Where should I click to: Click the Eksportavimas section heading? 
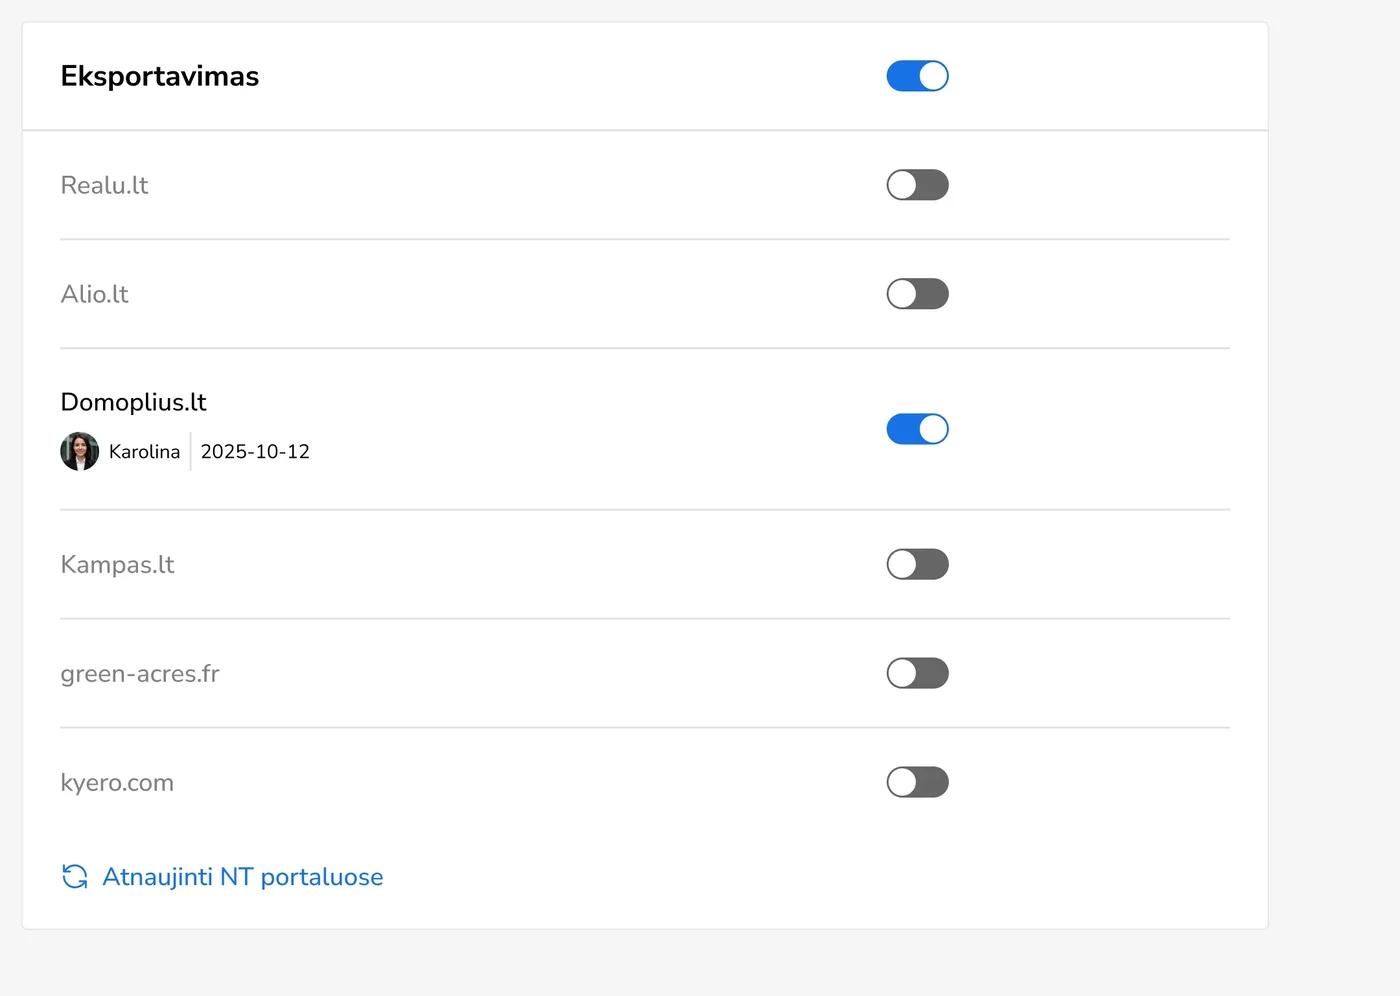tap(160, 76)
